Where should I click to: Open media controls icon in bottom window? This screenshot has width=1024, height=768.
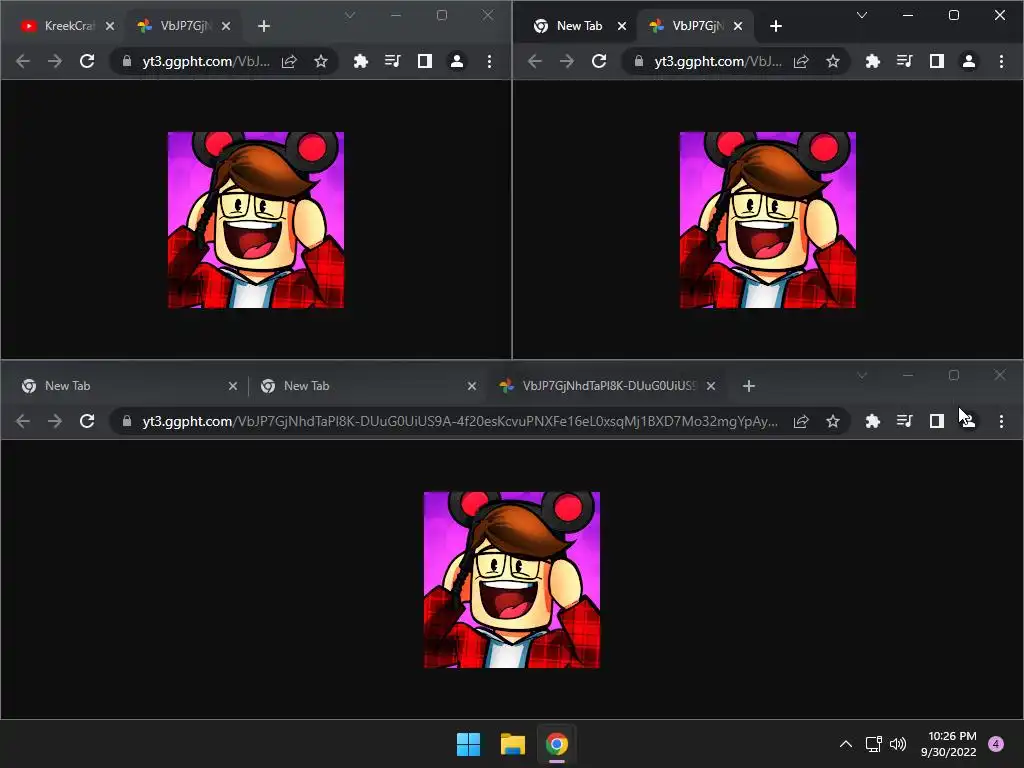904,421
